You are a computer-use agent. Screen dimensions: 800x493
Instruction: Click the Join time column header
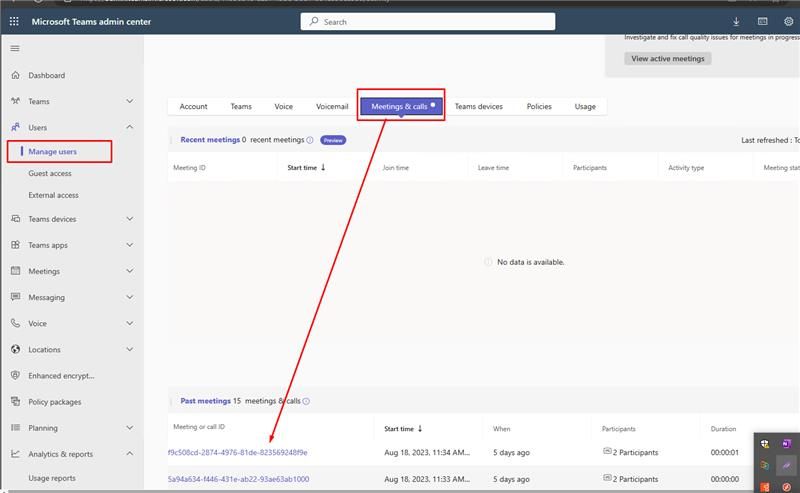coord(395,167)
